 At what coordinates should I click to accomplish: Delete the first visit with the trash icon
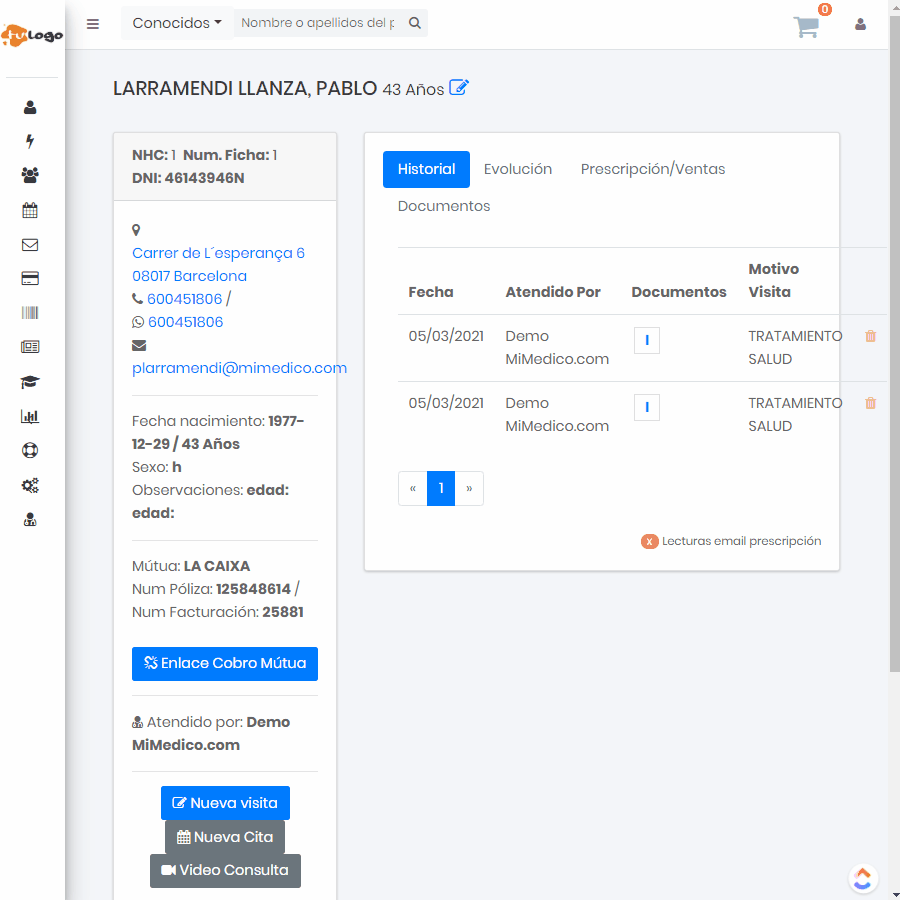coord(870,337)
